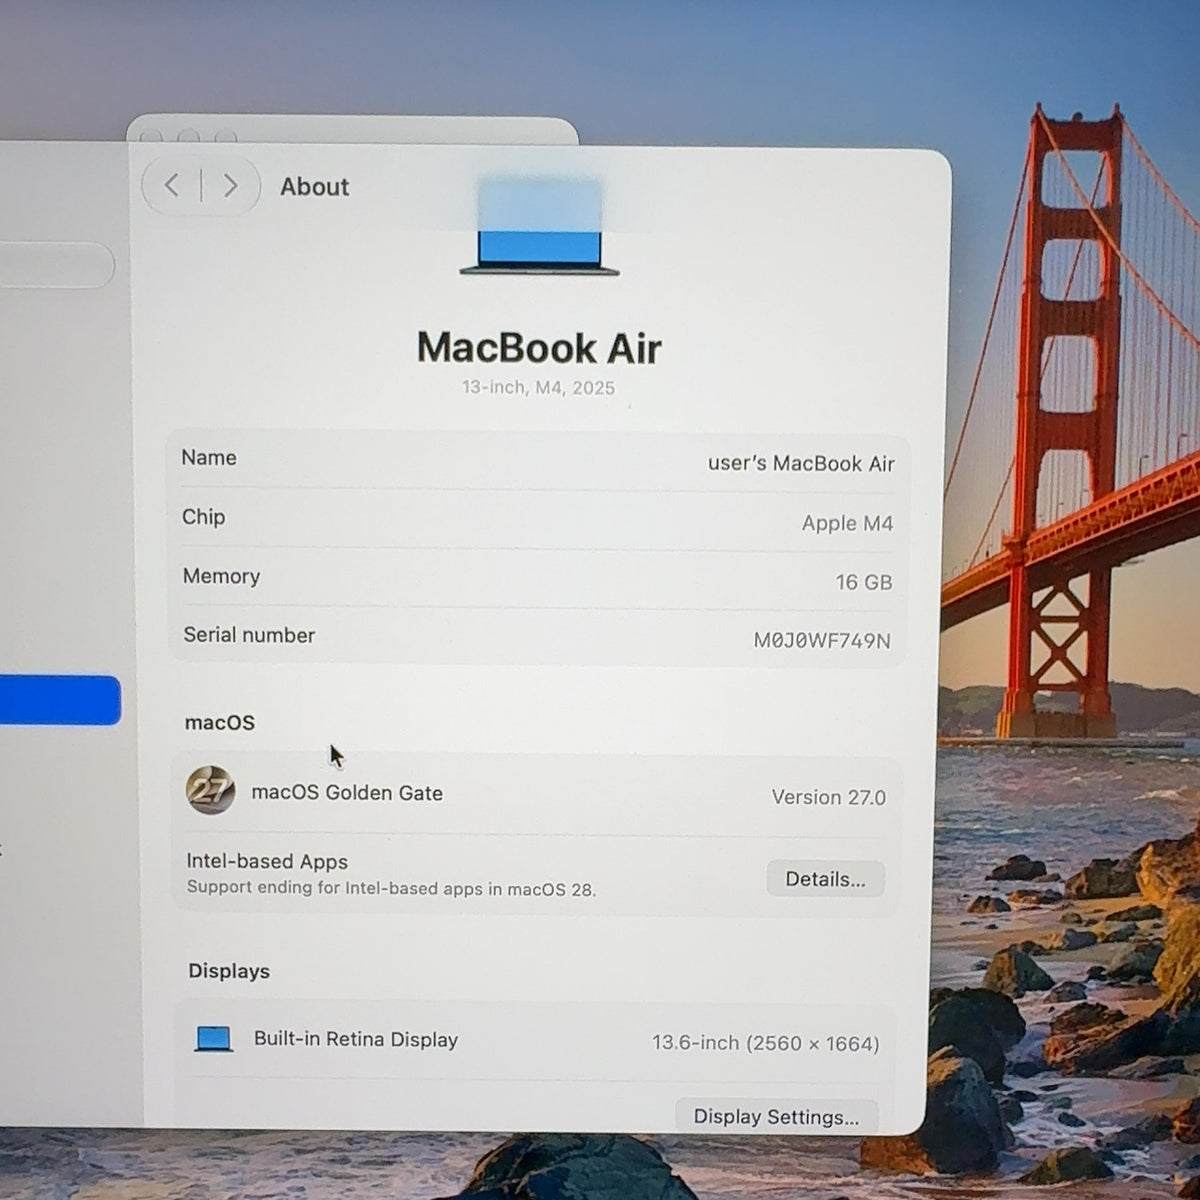Viewport: 1200px width, 1200px height.
Task: Click the "Chip" row label
Action: (x=203, y=517)
